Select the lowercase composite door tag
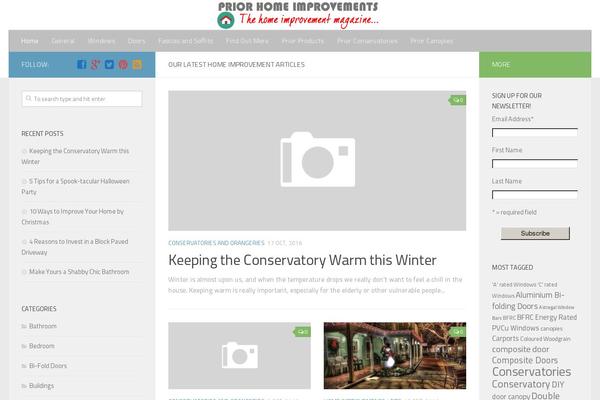 point(520,349)
